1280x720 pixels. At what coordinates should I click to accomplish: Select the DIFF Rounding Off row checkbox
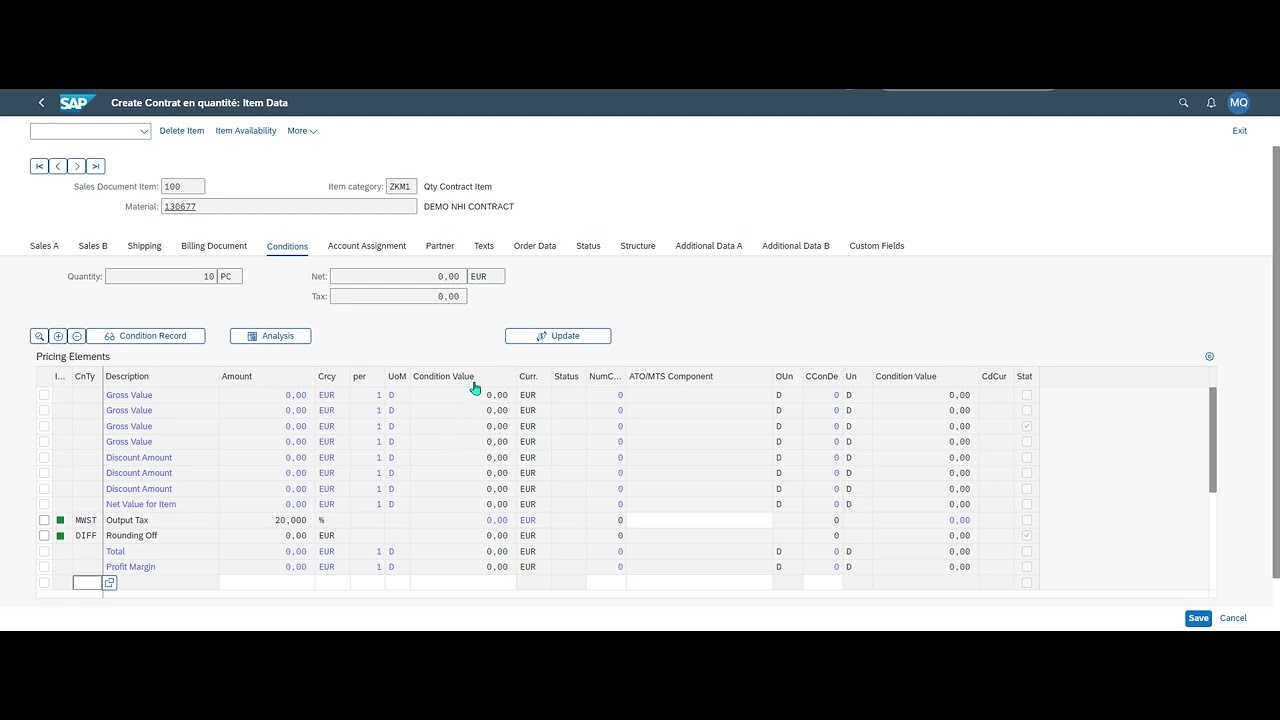click(x=44, y=536)
